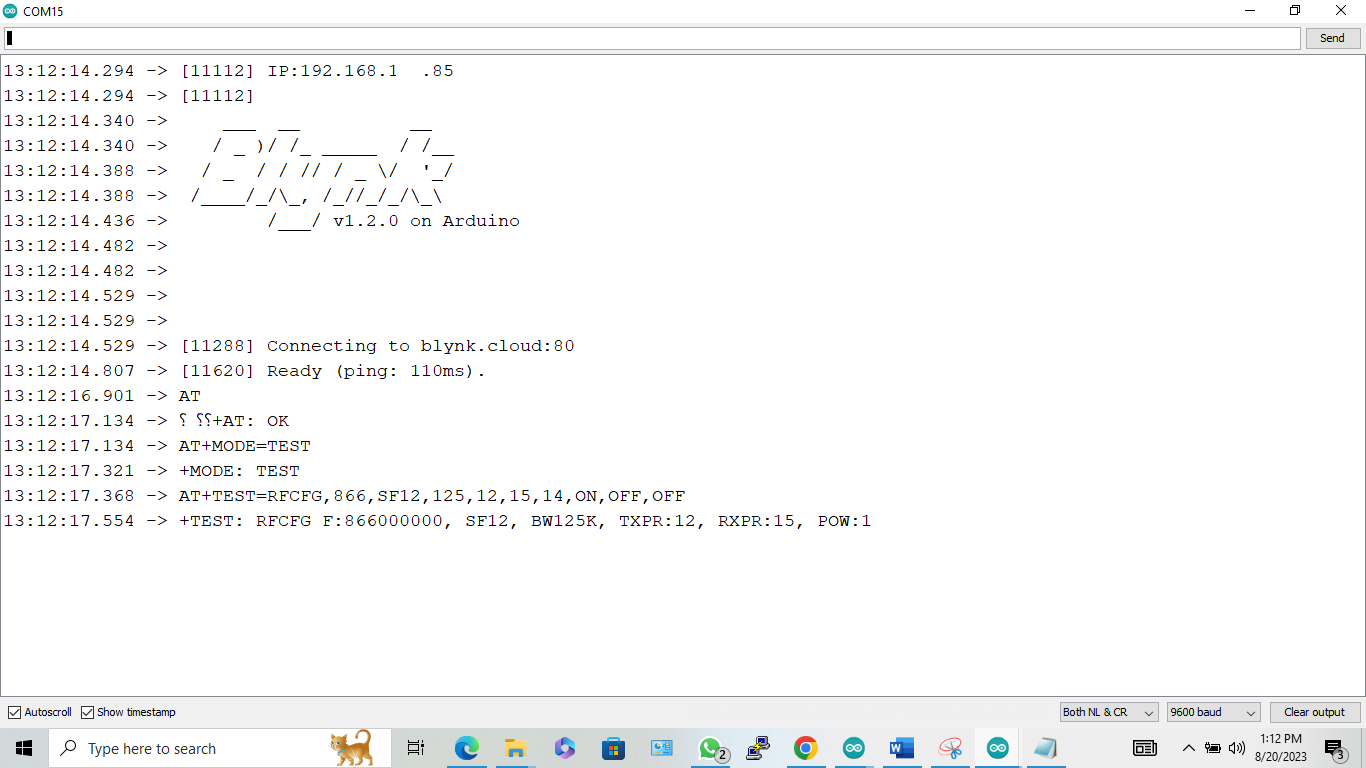Screen dimensions: 1366x768
Task: Switch to the active Arduino serial monitor taskbar icon
Action: tap(998, 748)
